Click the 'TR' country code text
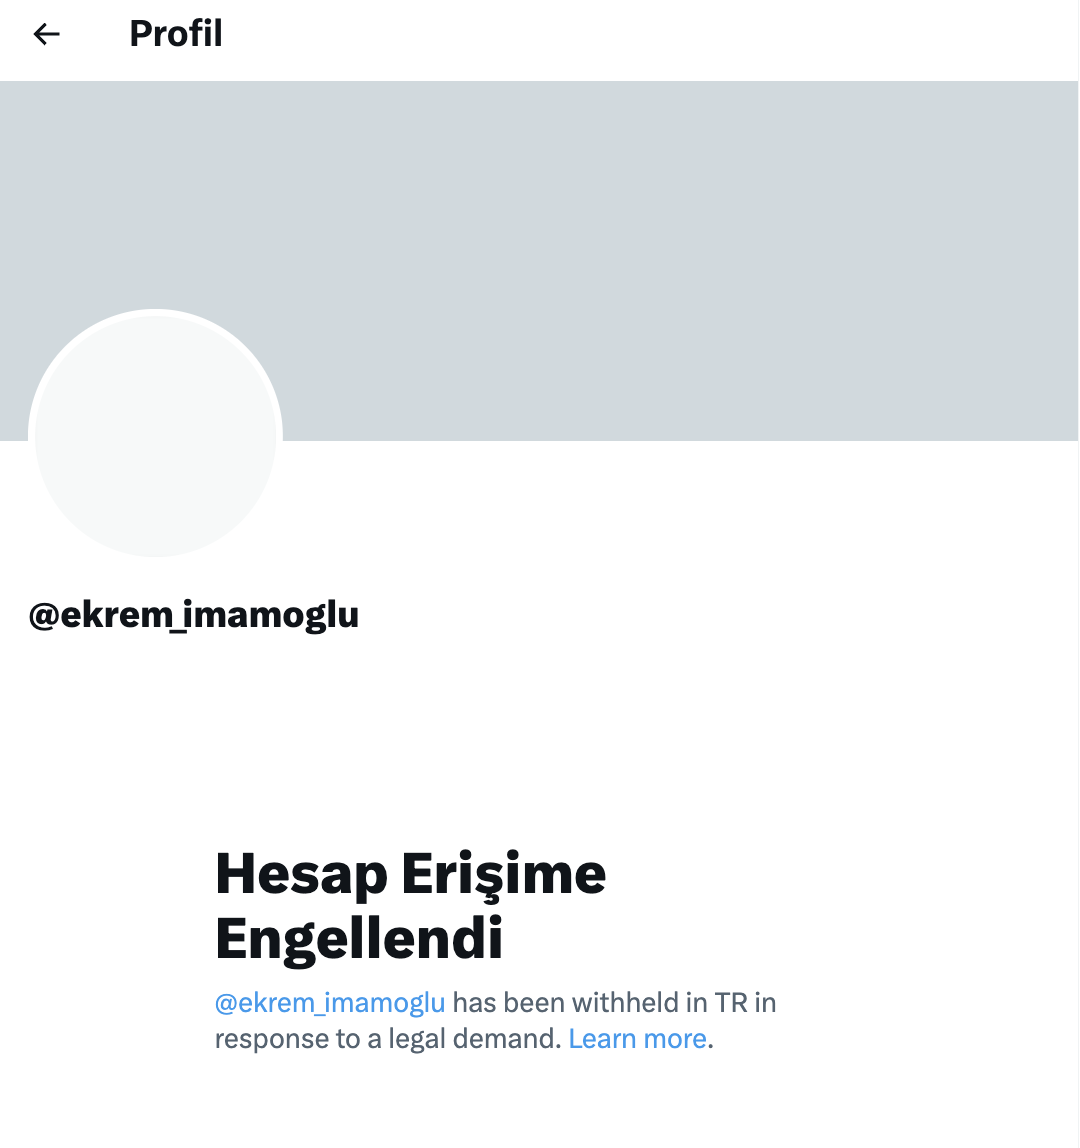This screenshot has width=1080, height=1148. (x=731, y=1003)
